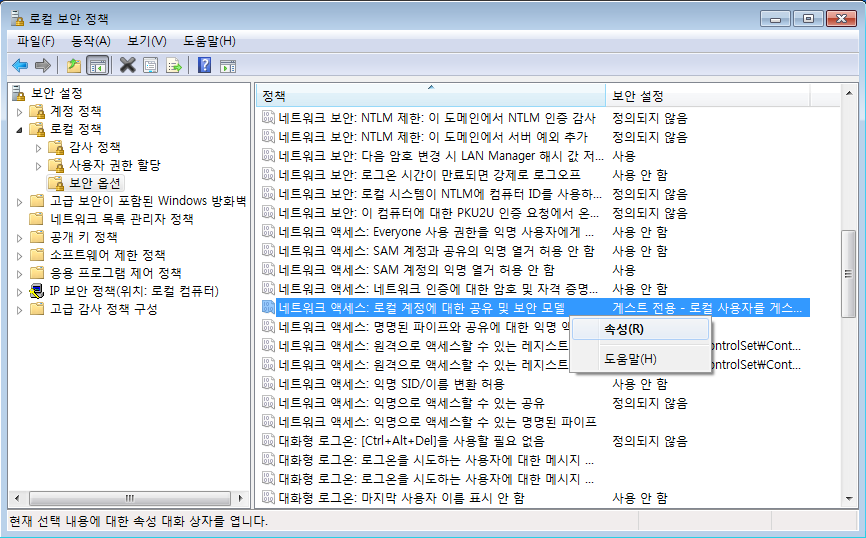Click the Export List toolbar icon
The width and height of the screenshot is (866, 538).
pyautogui.click(x=174, y=65)
